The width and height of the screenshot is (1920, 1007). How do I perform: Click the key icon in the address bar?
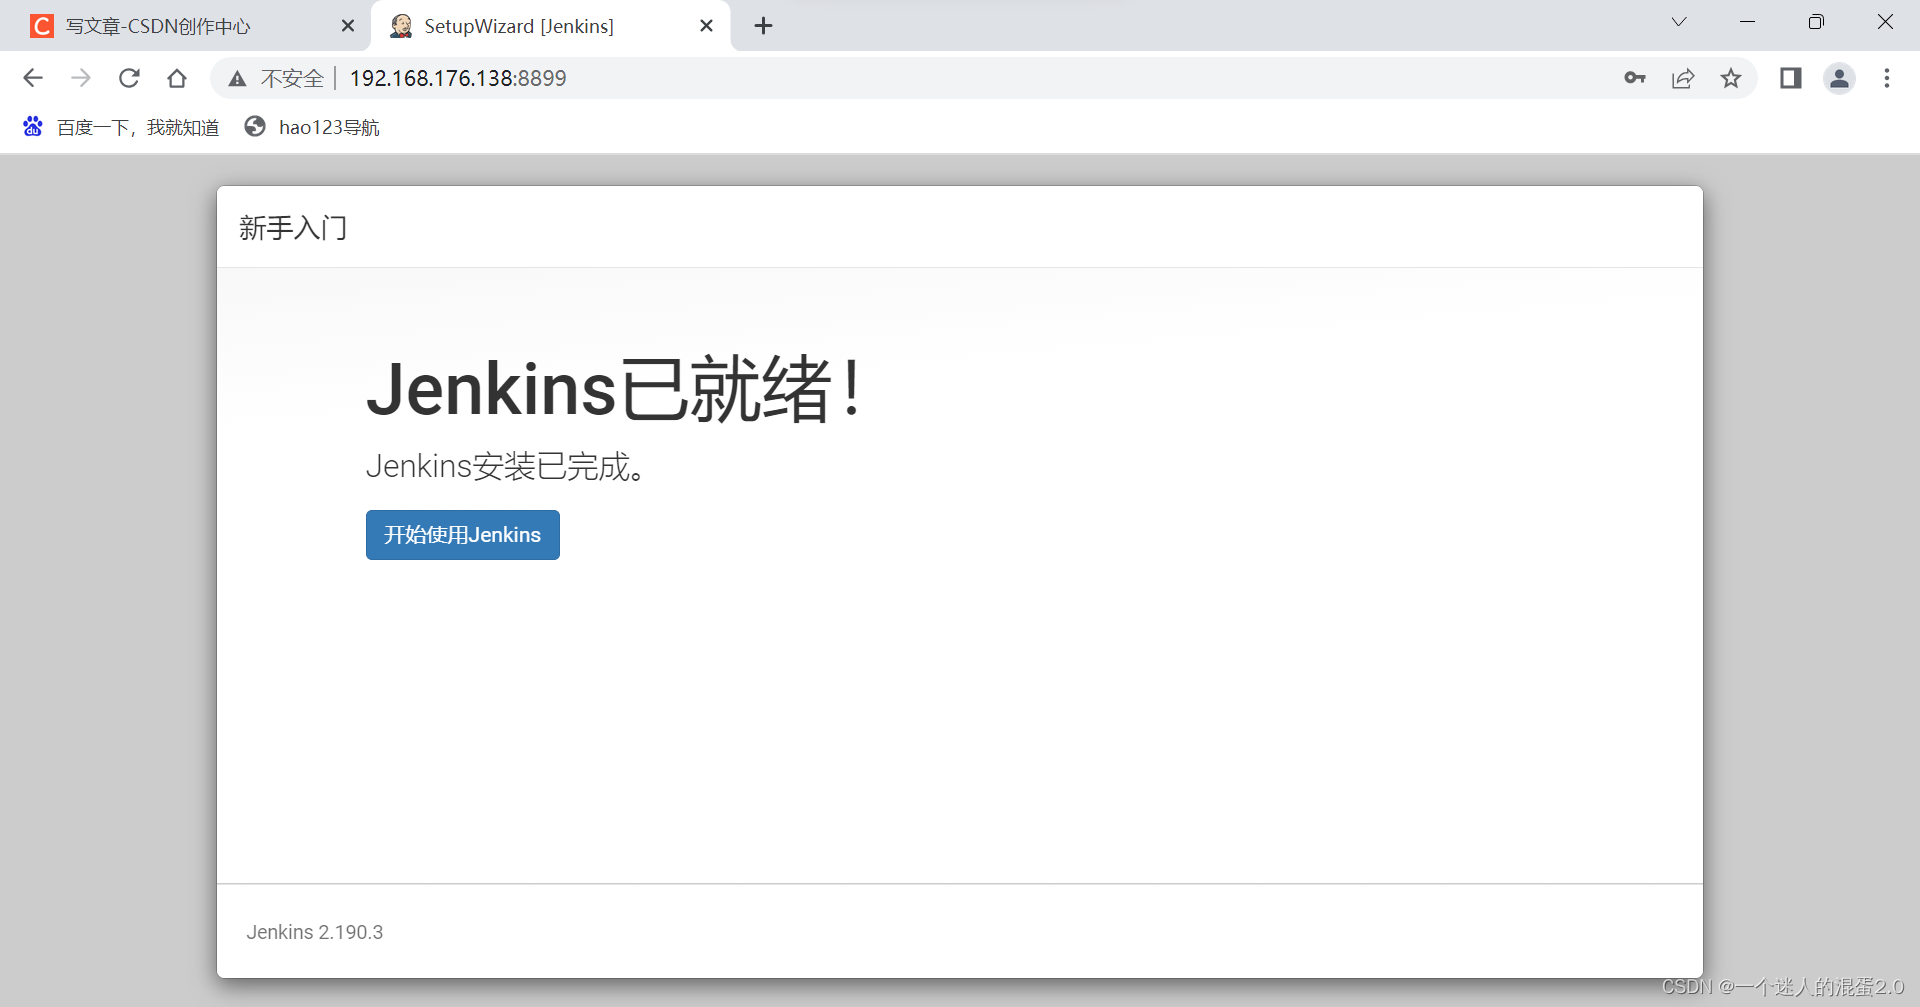point(1635,78)
